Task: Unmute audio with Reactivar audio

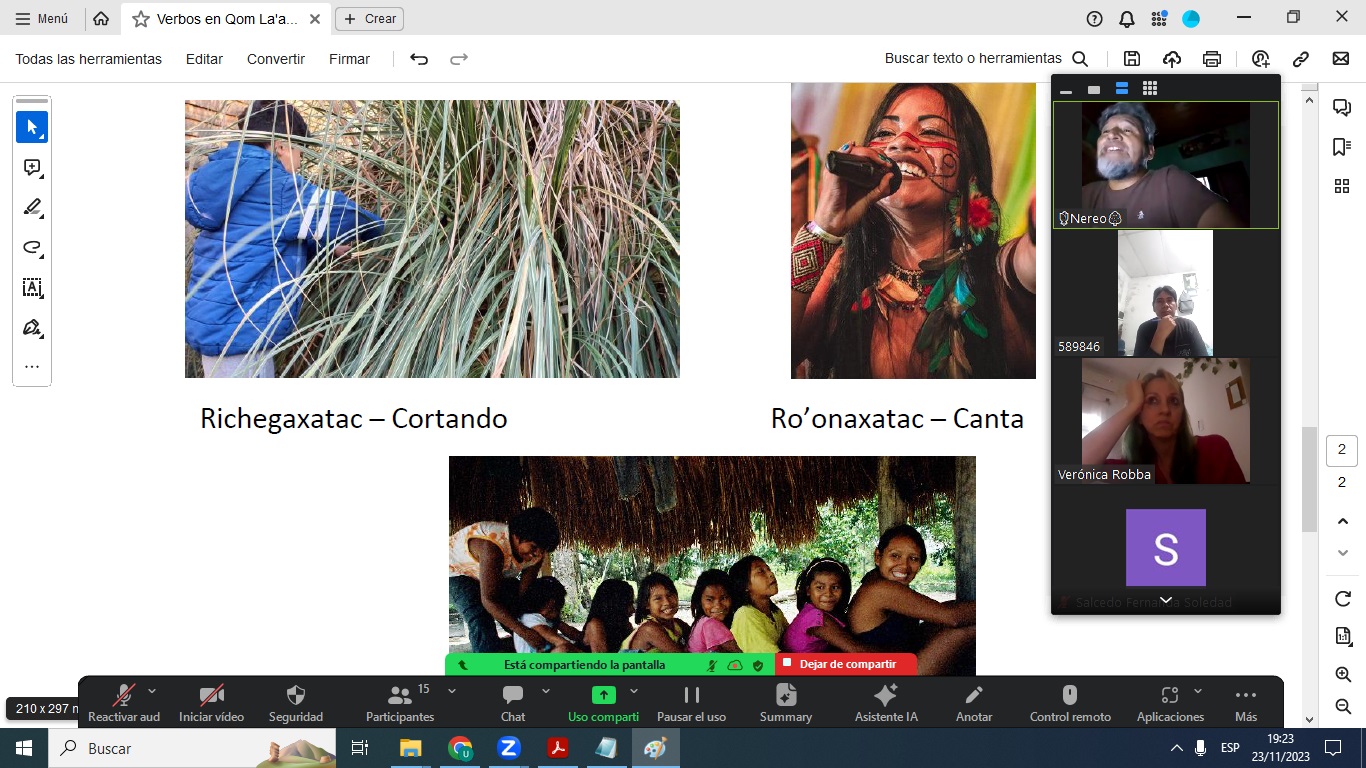Action: [x=124, y=704]
